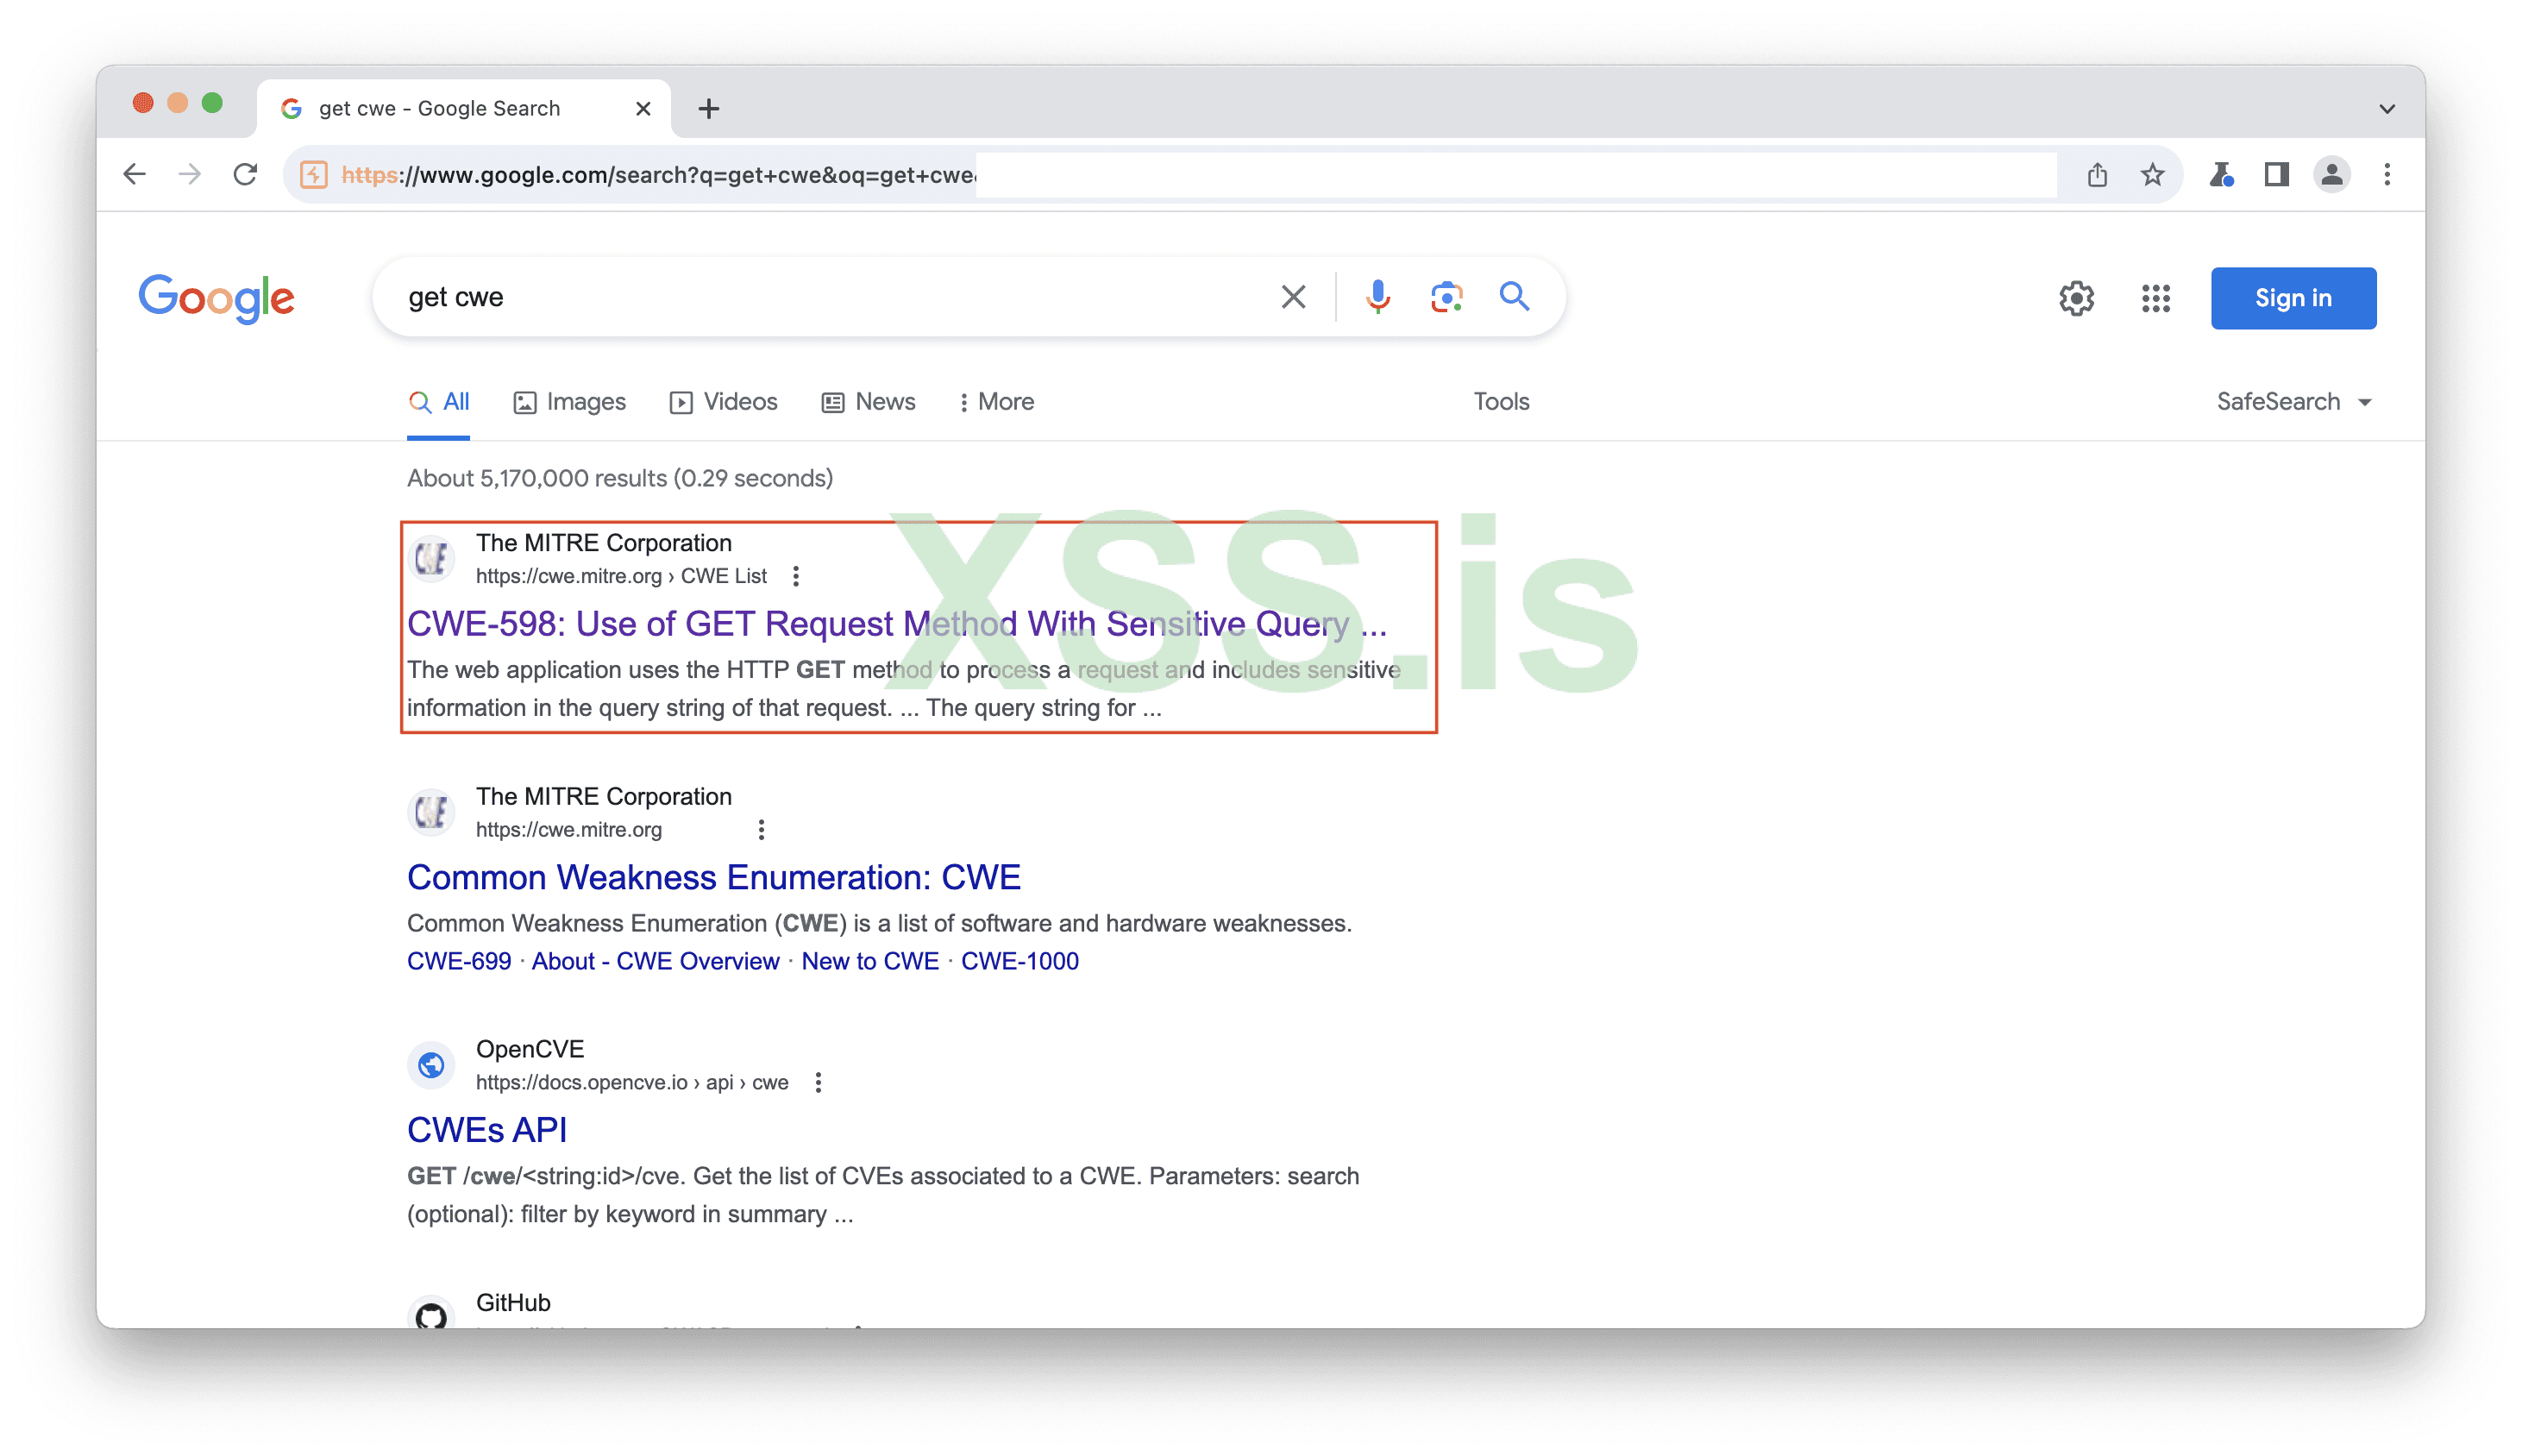Click the voice search microphone icon
The width and height of the screenshot is (2522, 1456).
pyautogui.click(x=1377, y=297)
